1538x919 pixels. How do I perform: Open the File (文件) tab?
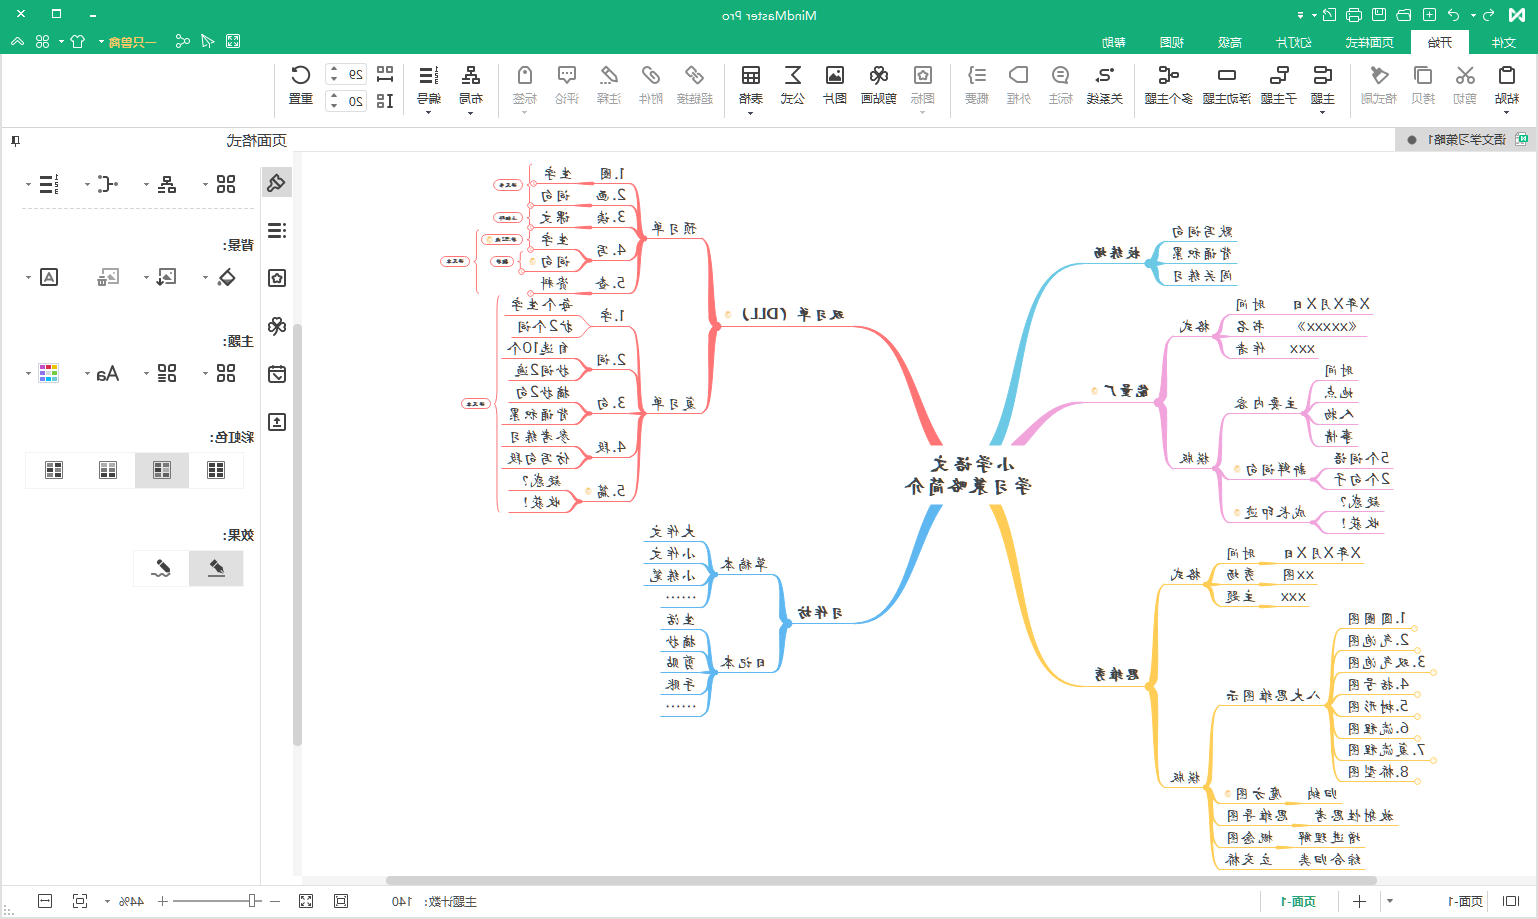click(x=1503, y=42)
